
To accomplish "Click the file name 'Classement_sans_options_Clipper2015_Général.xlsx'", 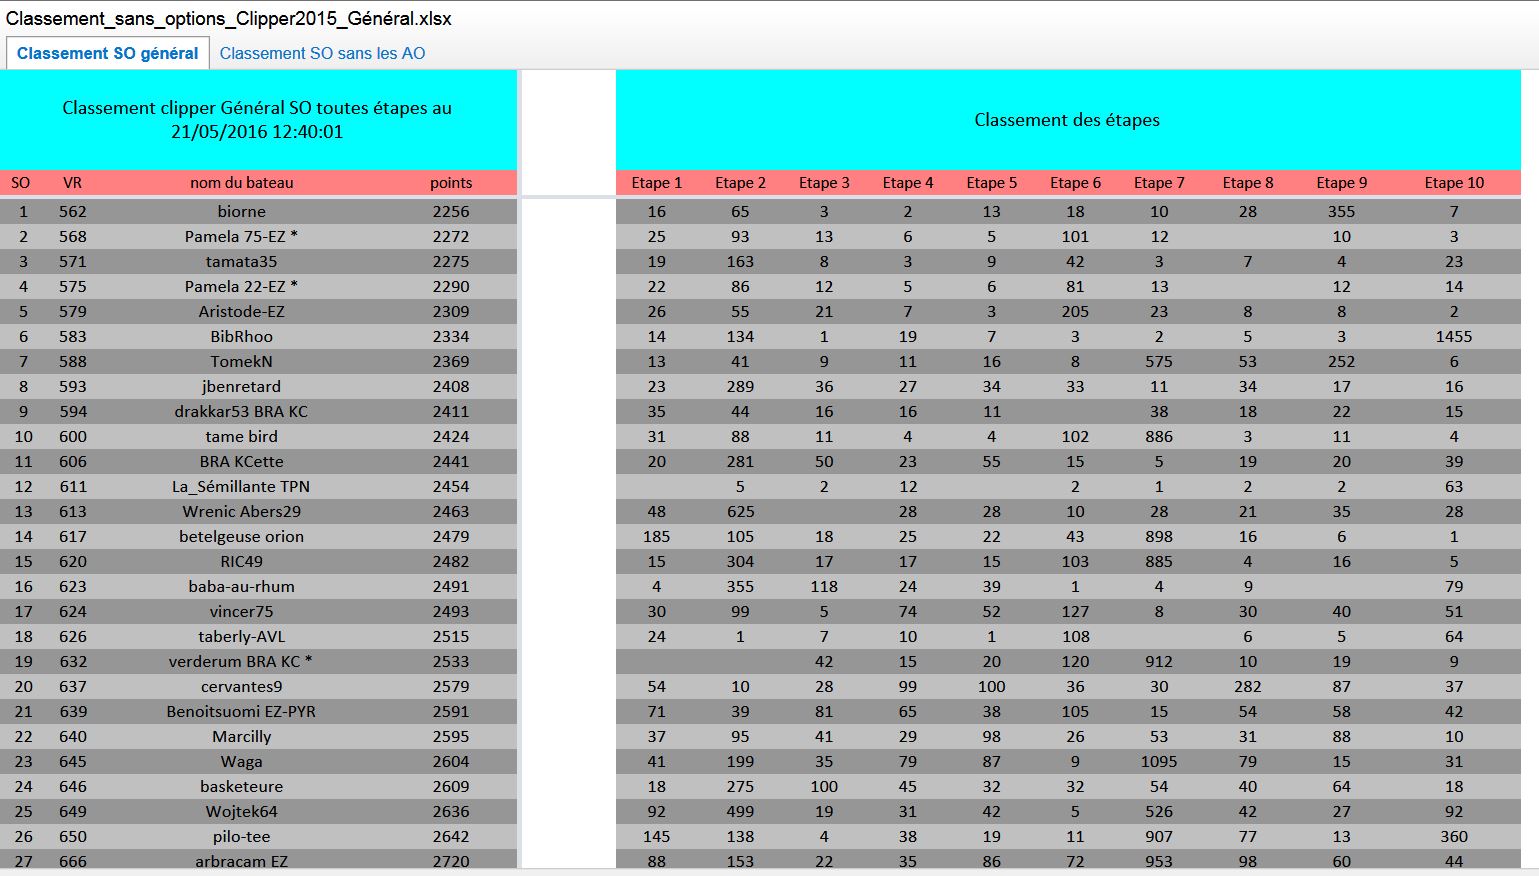I will 229,18.
